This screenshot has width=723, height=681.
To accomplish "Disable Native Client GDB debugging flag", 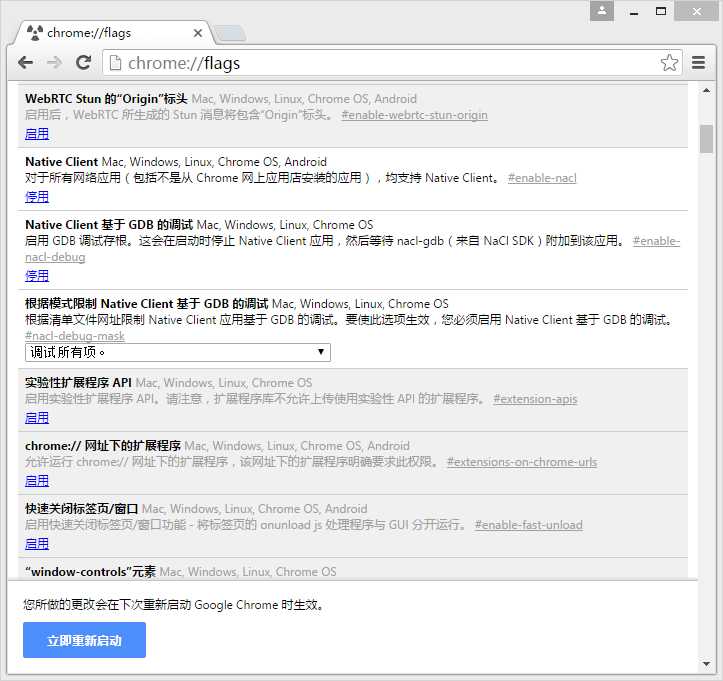I will tap(37, 276).
